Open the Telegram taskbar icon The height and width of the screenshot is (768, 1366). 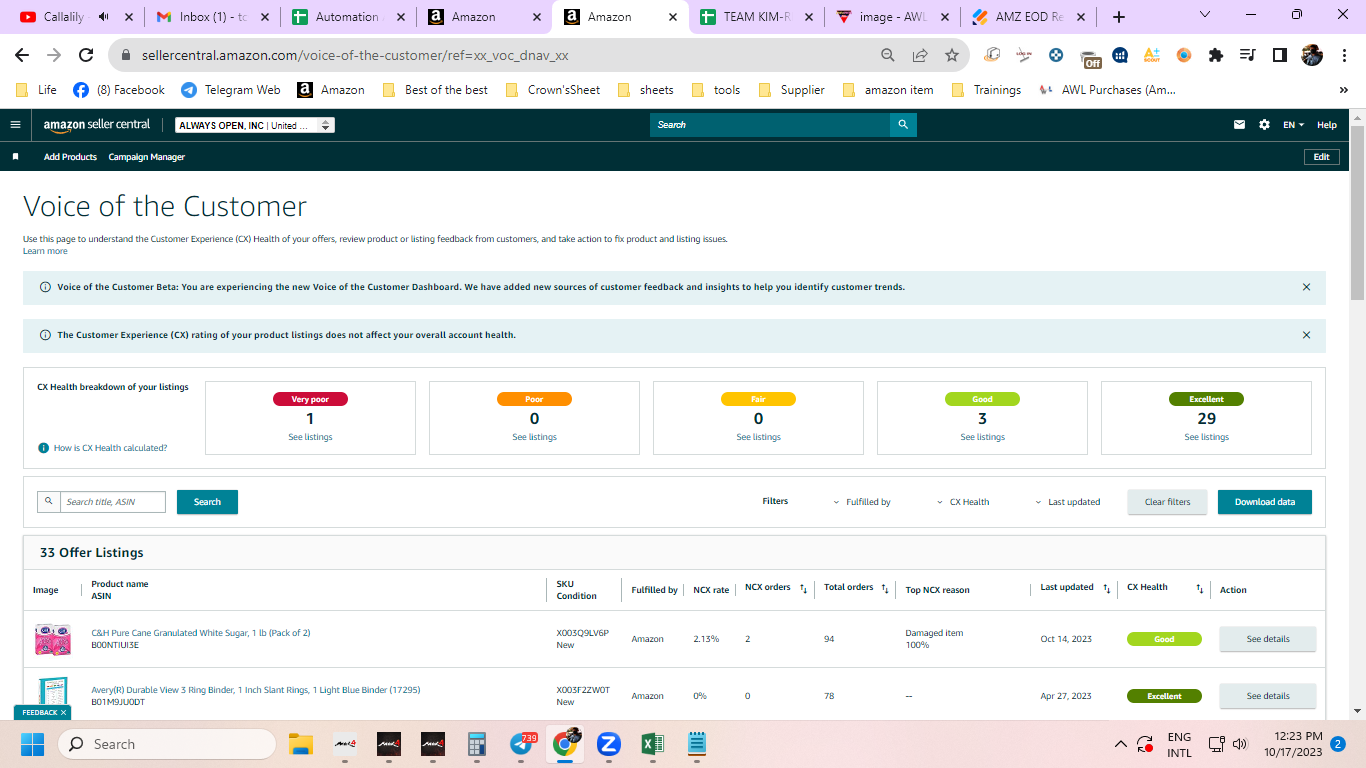click(521, 744)
